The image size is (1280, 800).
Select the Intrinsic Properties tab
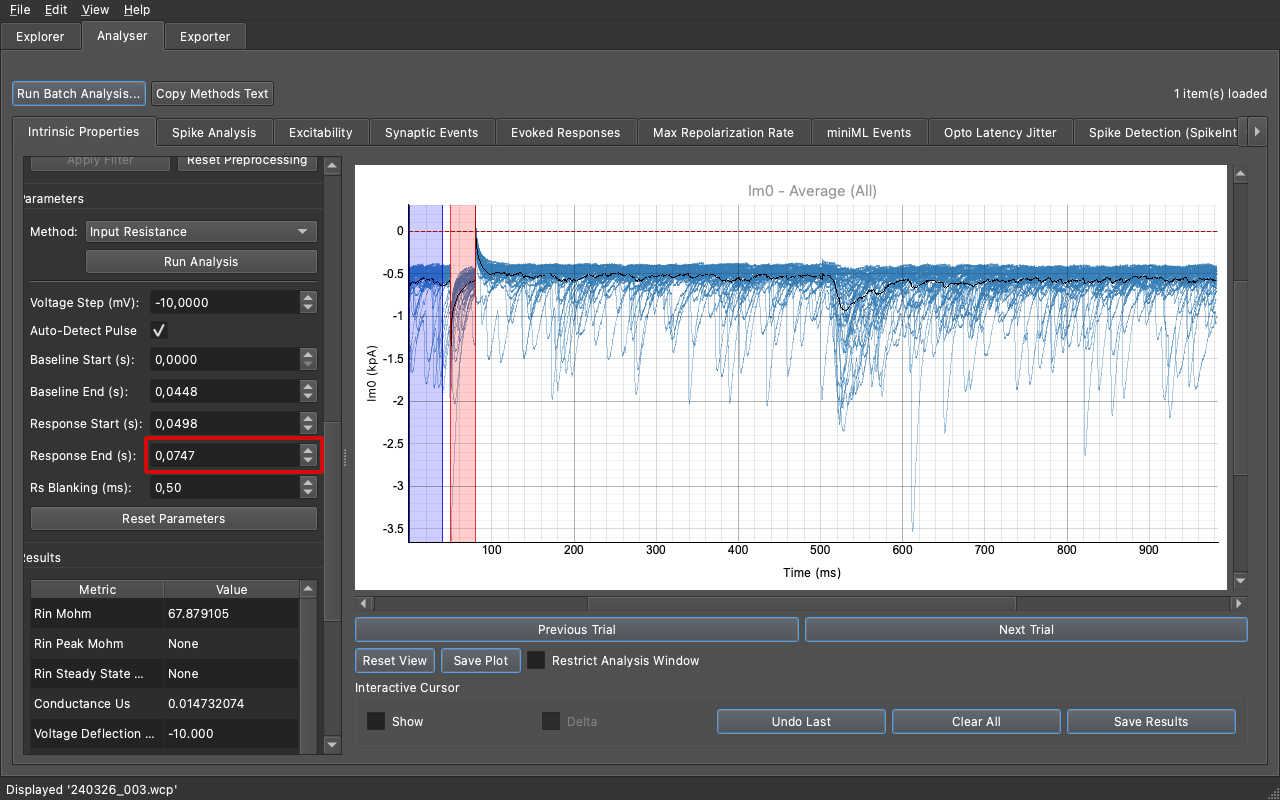point(83,131)
